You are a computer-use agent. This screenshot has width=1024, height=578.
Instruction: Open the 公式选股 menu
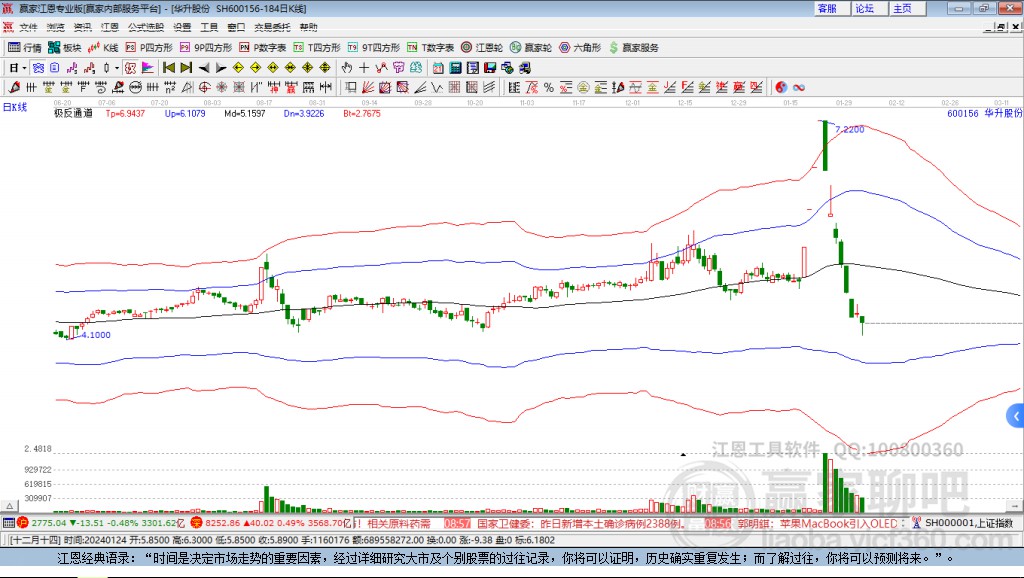coord(144,27)
